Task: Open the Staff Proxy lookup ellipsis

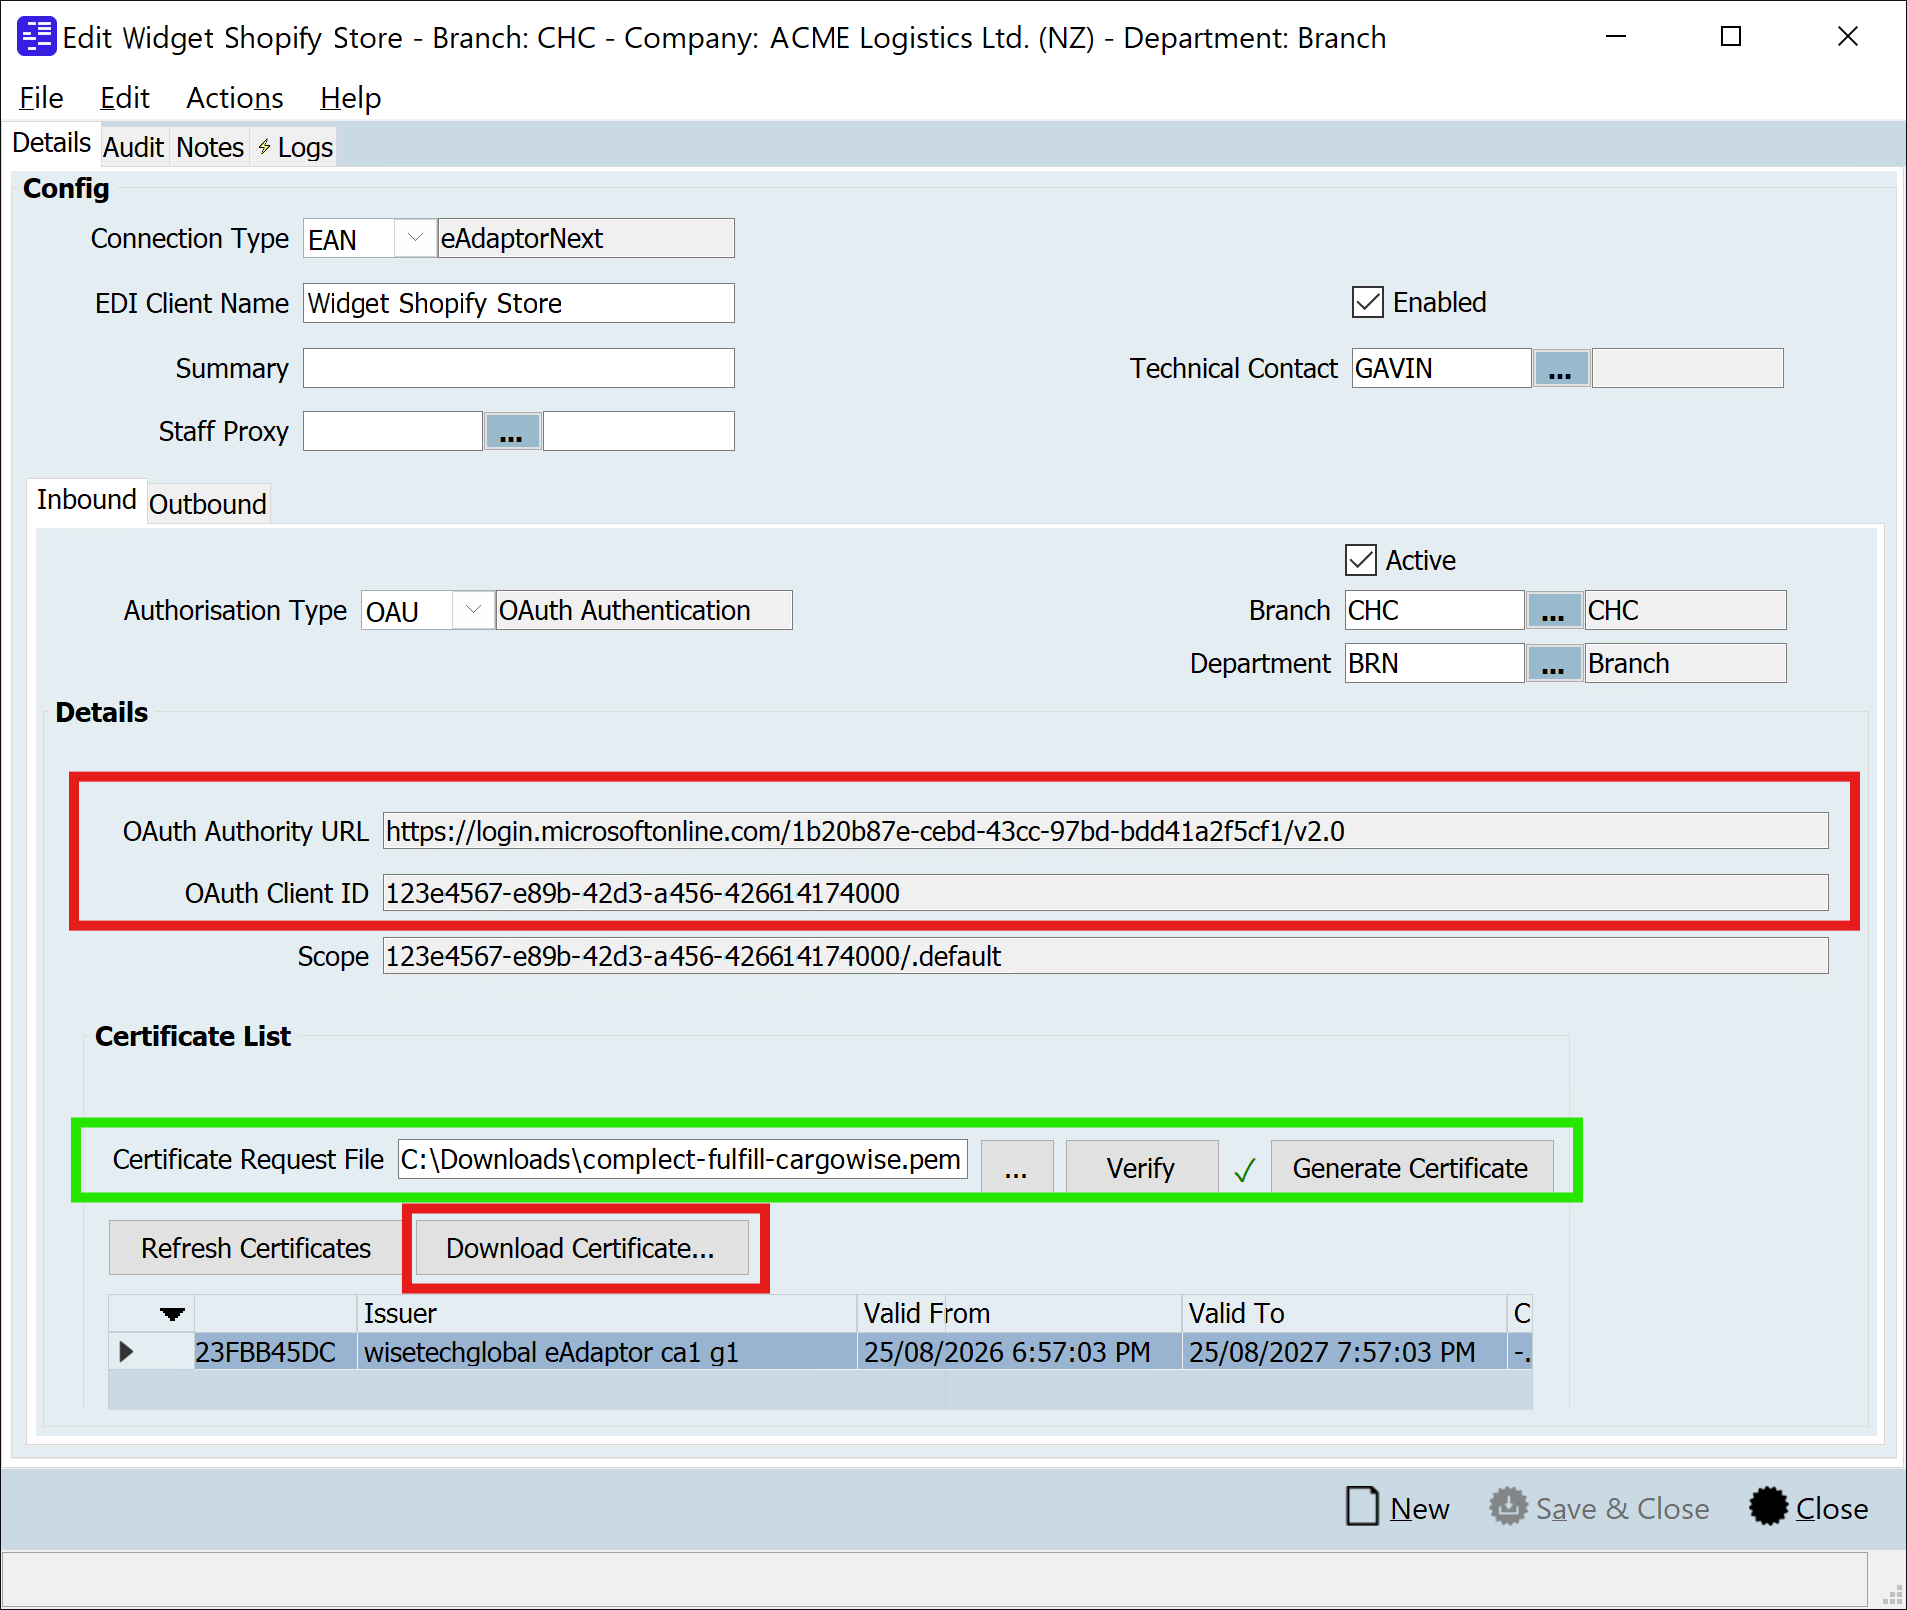Action: pos(511,431)
